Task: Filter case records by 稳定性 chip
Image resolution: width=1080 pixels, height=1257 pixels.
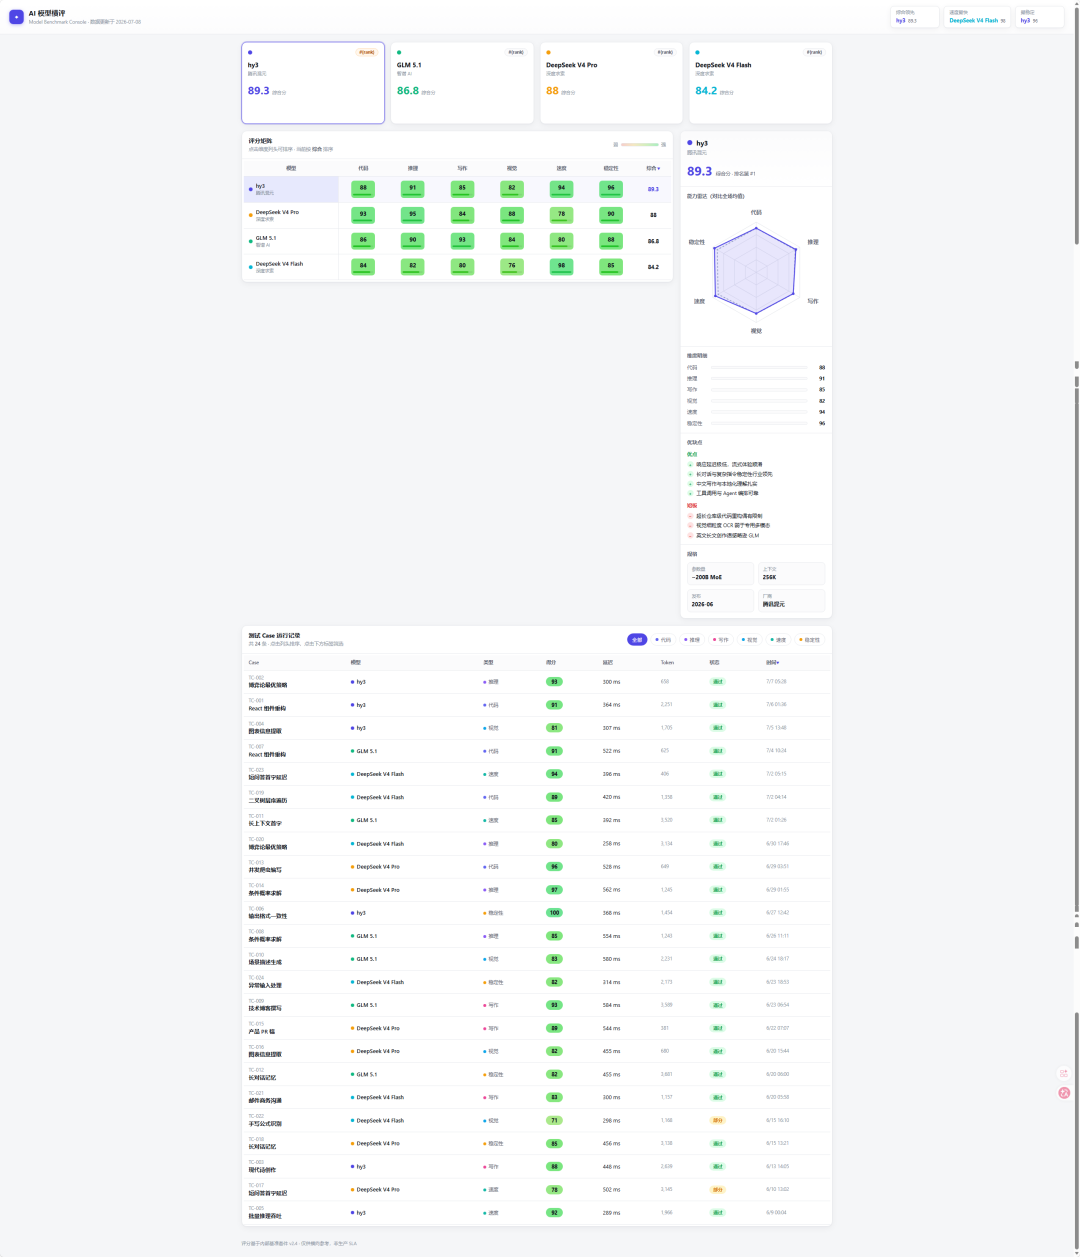Action: 810,639
